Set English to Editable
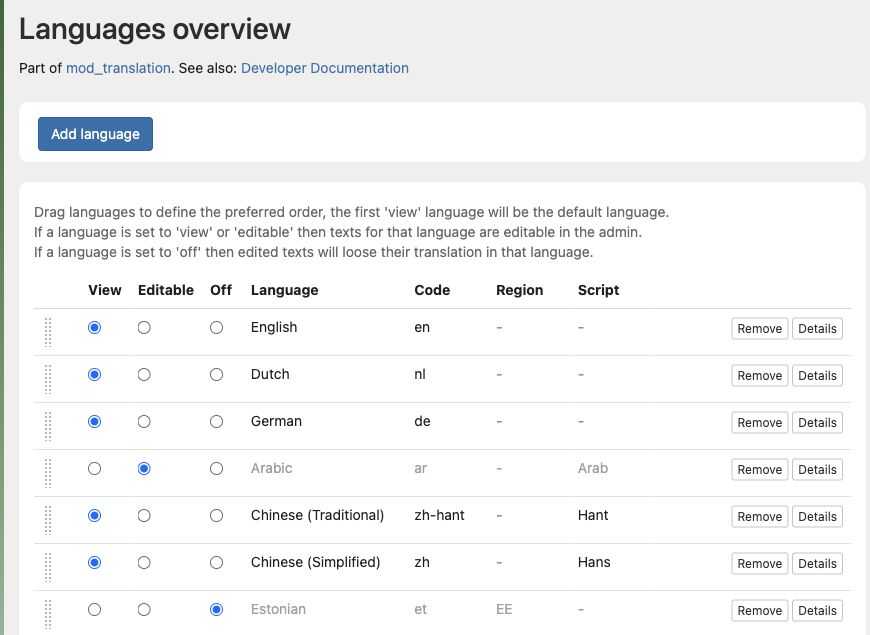Image resolution: width=870 pixels, height=635 pixels. tap(144, 327)
